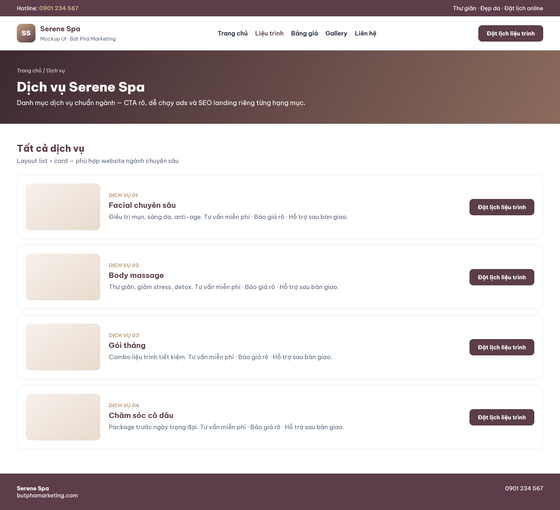Click the DỊCH VỤ 04 label
Image resolution: width=560 pixels, height=510 pixels.
[124, 405]
